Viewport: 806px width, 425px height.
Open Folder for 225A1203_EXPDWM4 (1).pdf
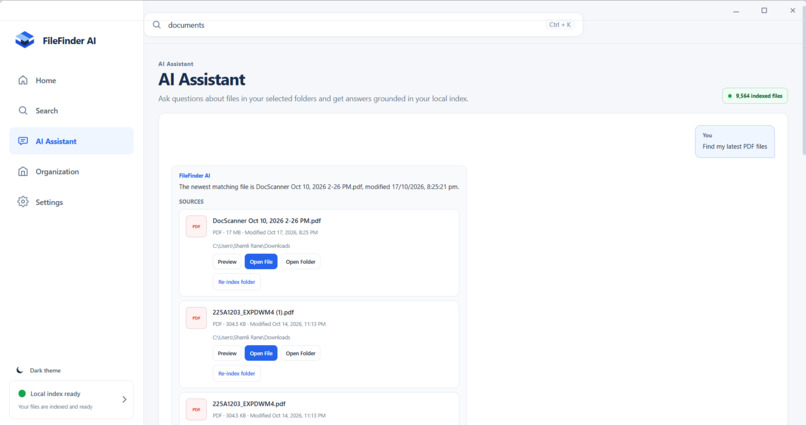[x=300, y=353]
